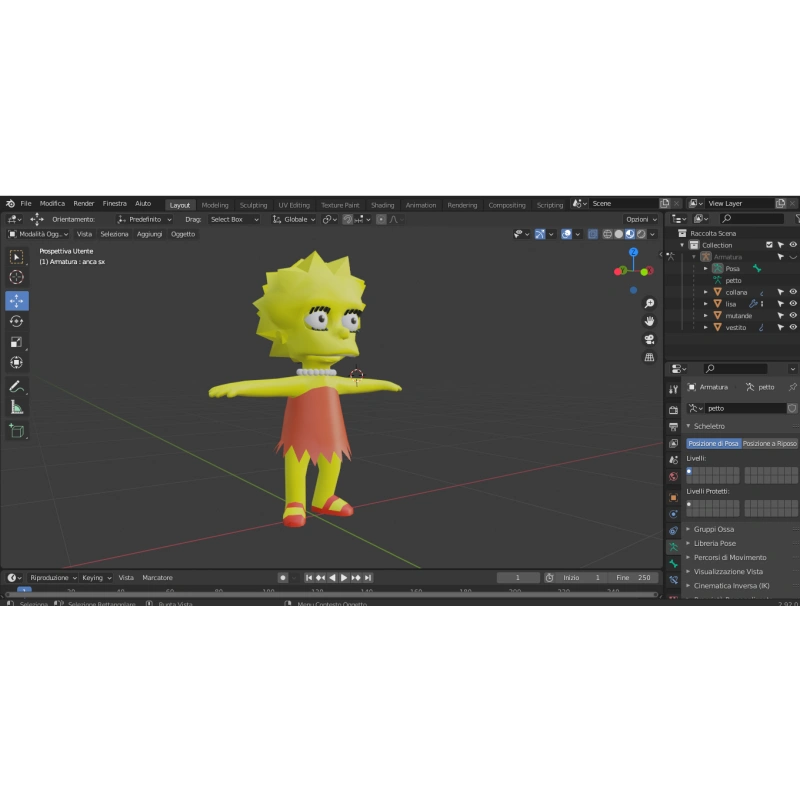
Task: Toggle selectability arrow for lisa
Action: [x=781, y=304]
